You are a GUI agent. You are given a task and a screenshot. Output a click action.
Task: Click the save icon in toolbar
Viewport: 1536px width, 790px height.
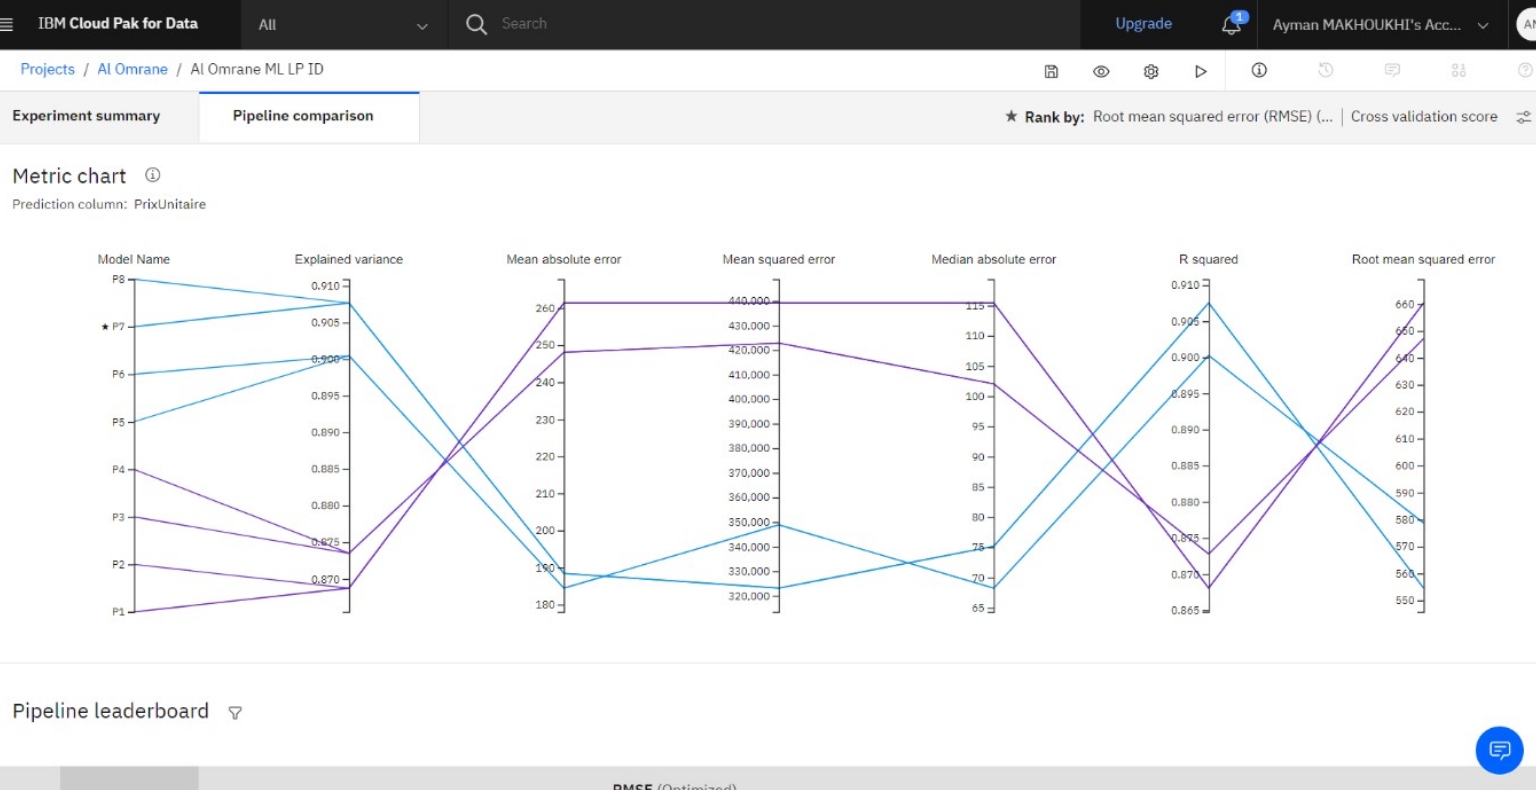1051,71
